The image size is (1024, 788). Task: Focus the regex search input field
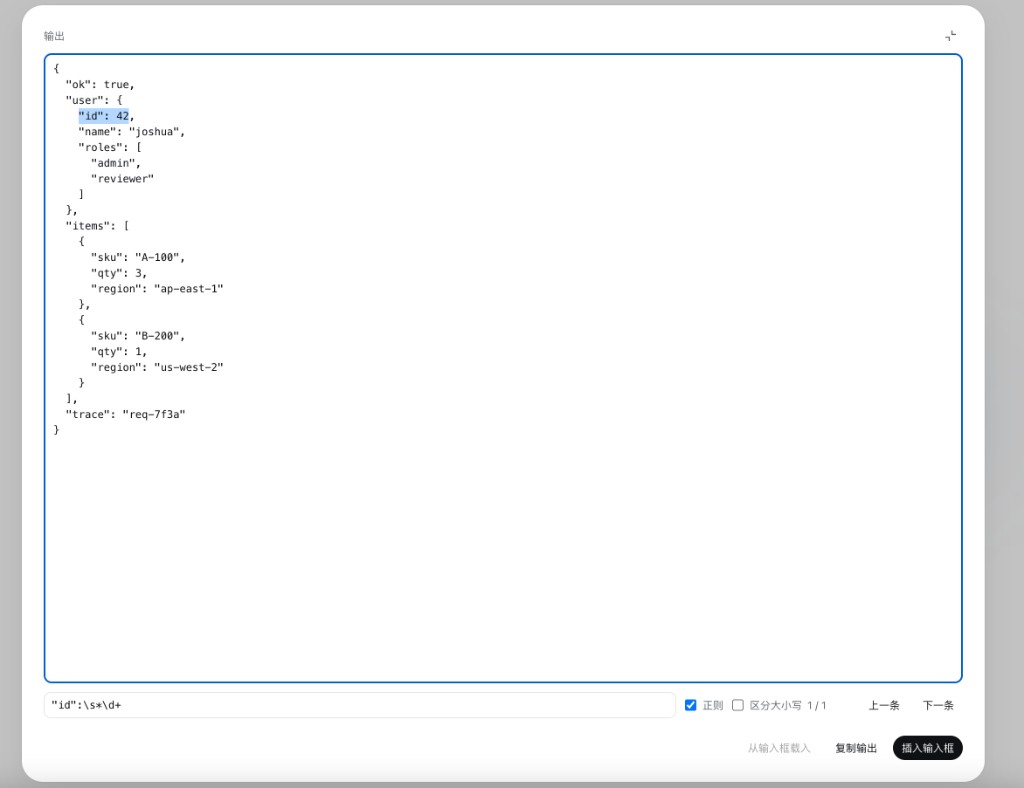(x=359, y=705)
